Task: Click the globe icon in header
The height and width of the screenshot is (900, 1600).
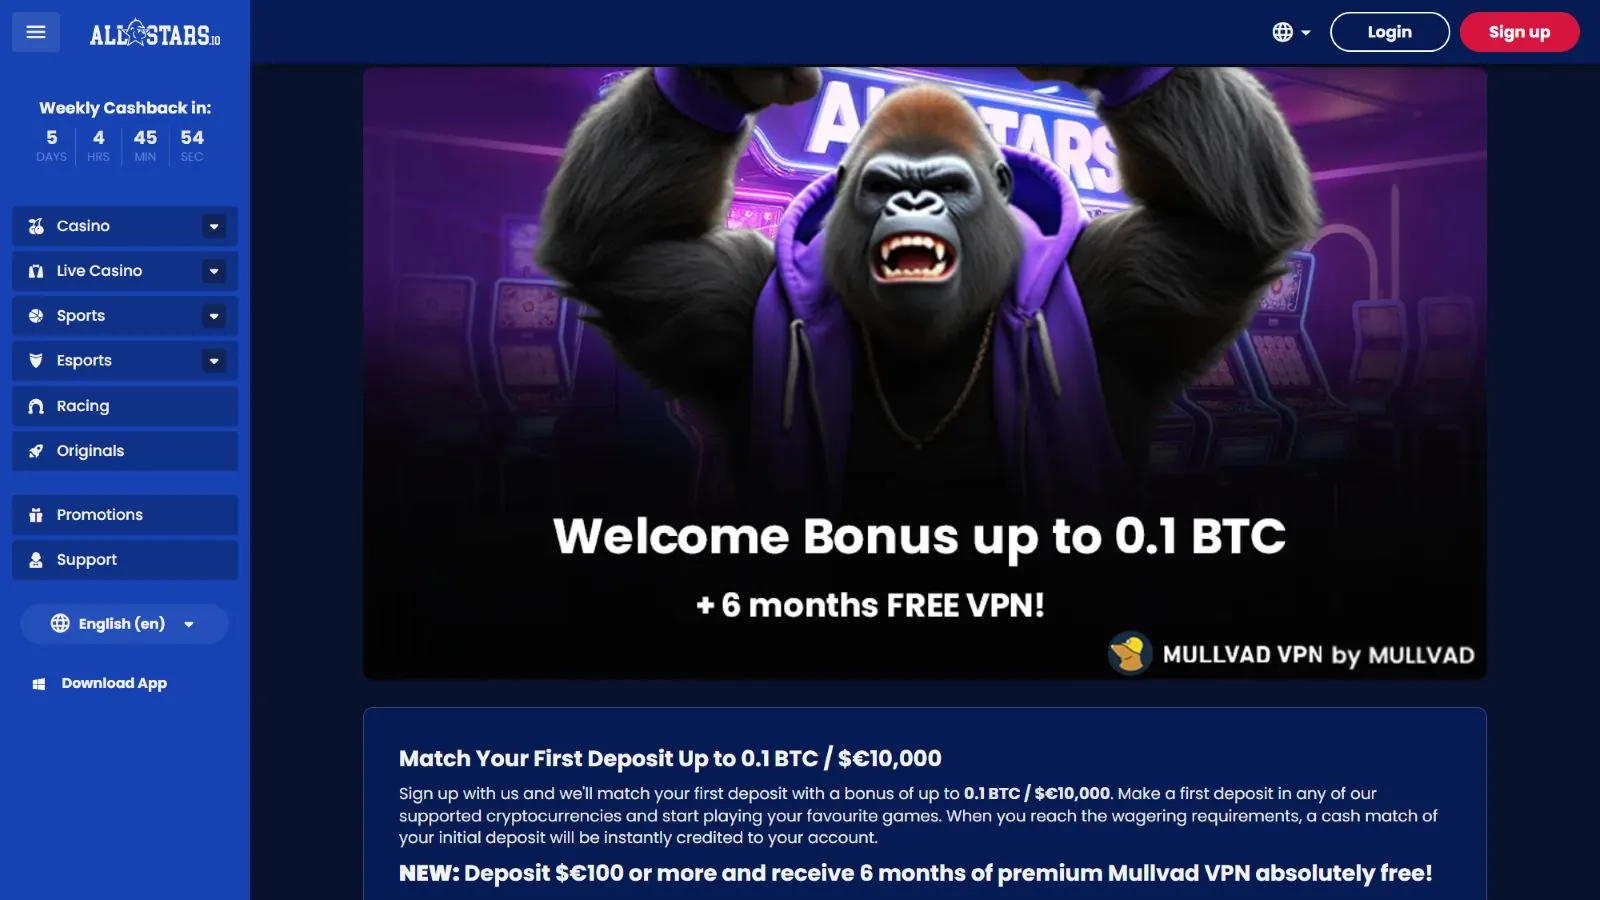Action: tap(1283, 32)
